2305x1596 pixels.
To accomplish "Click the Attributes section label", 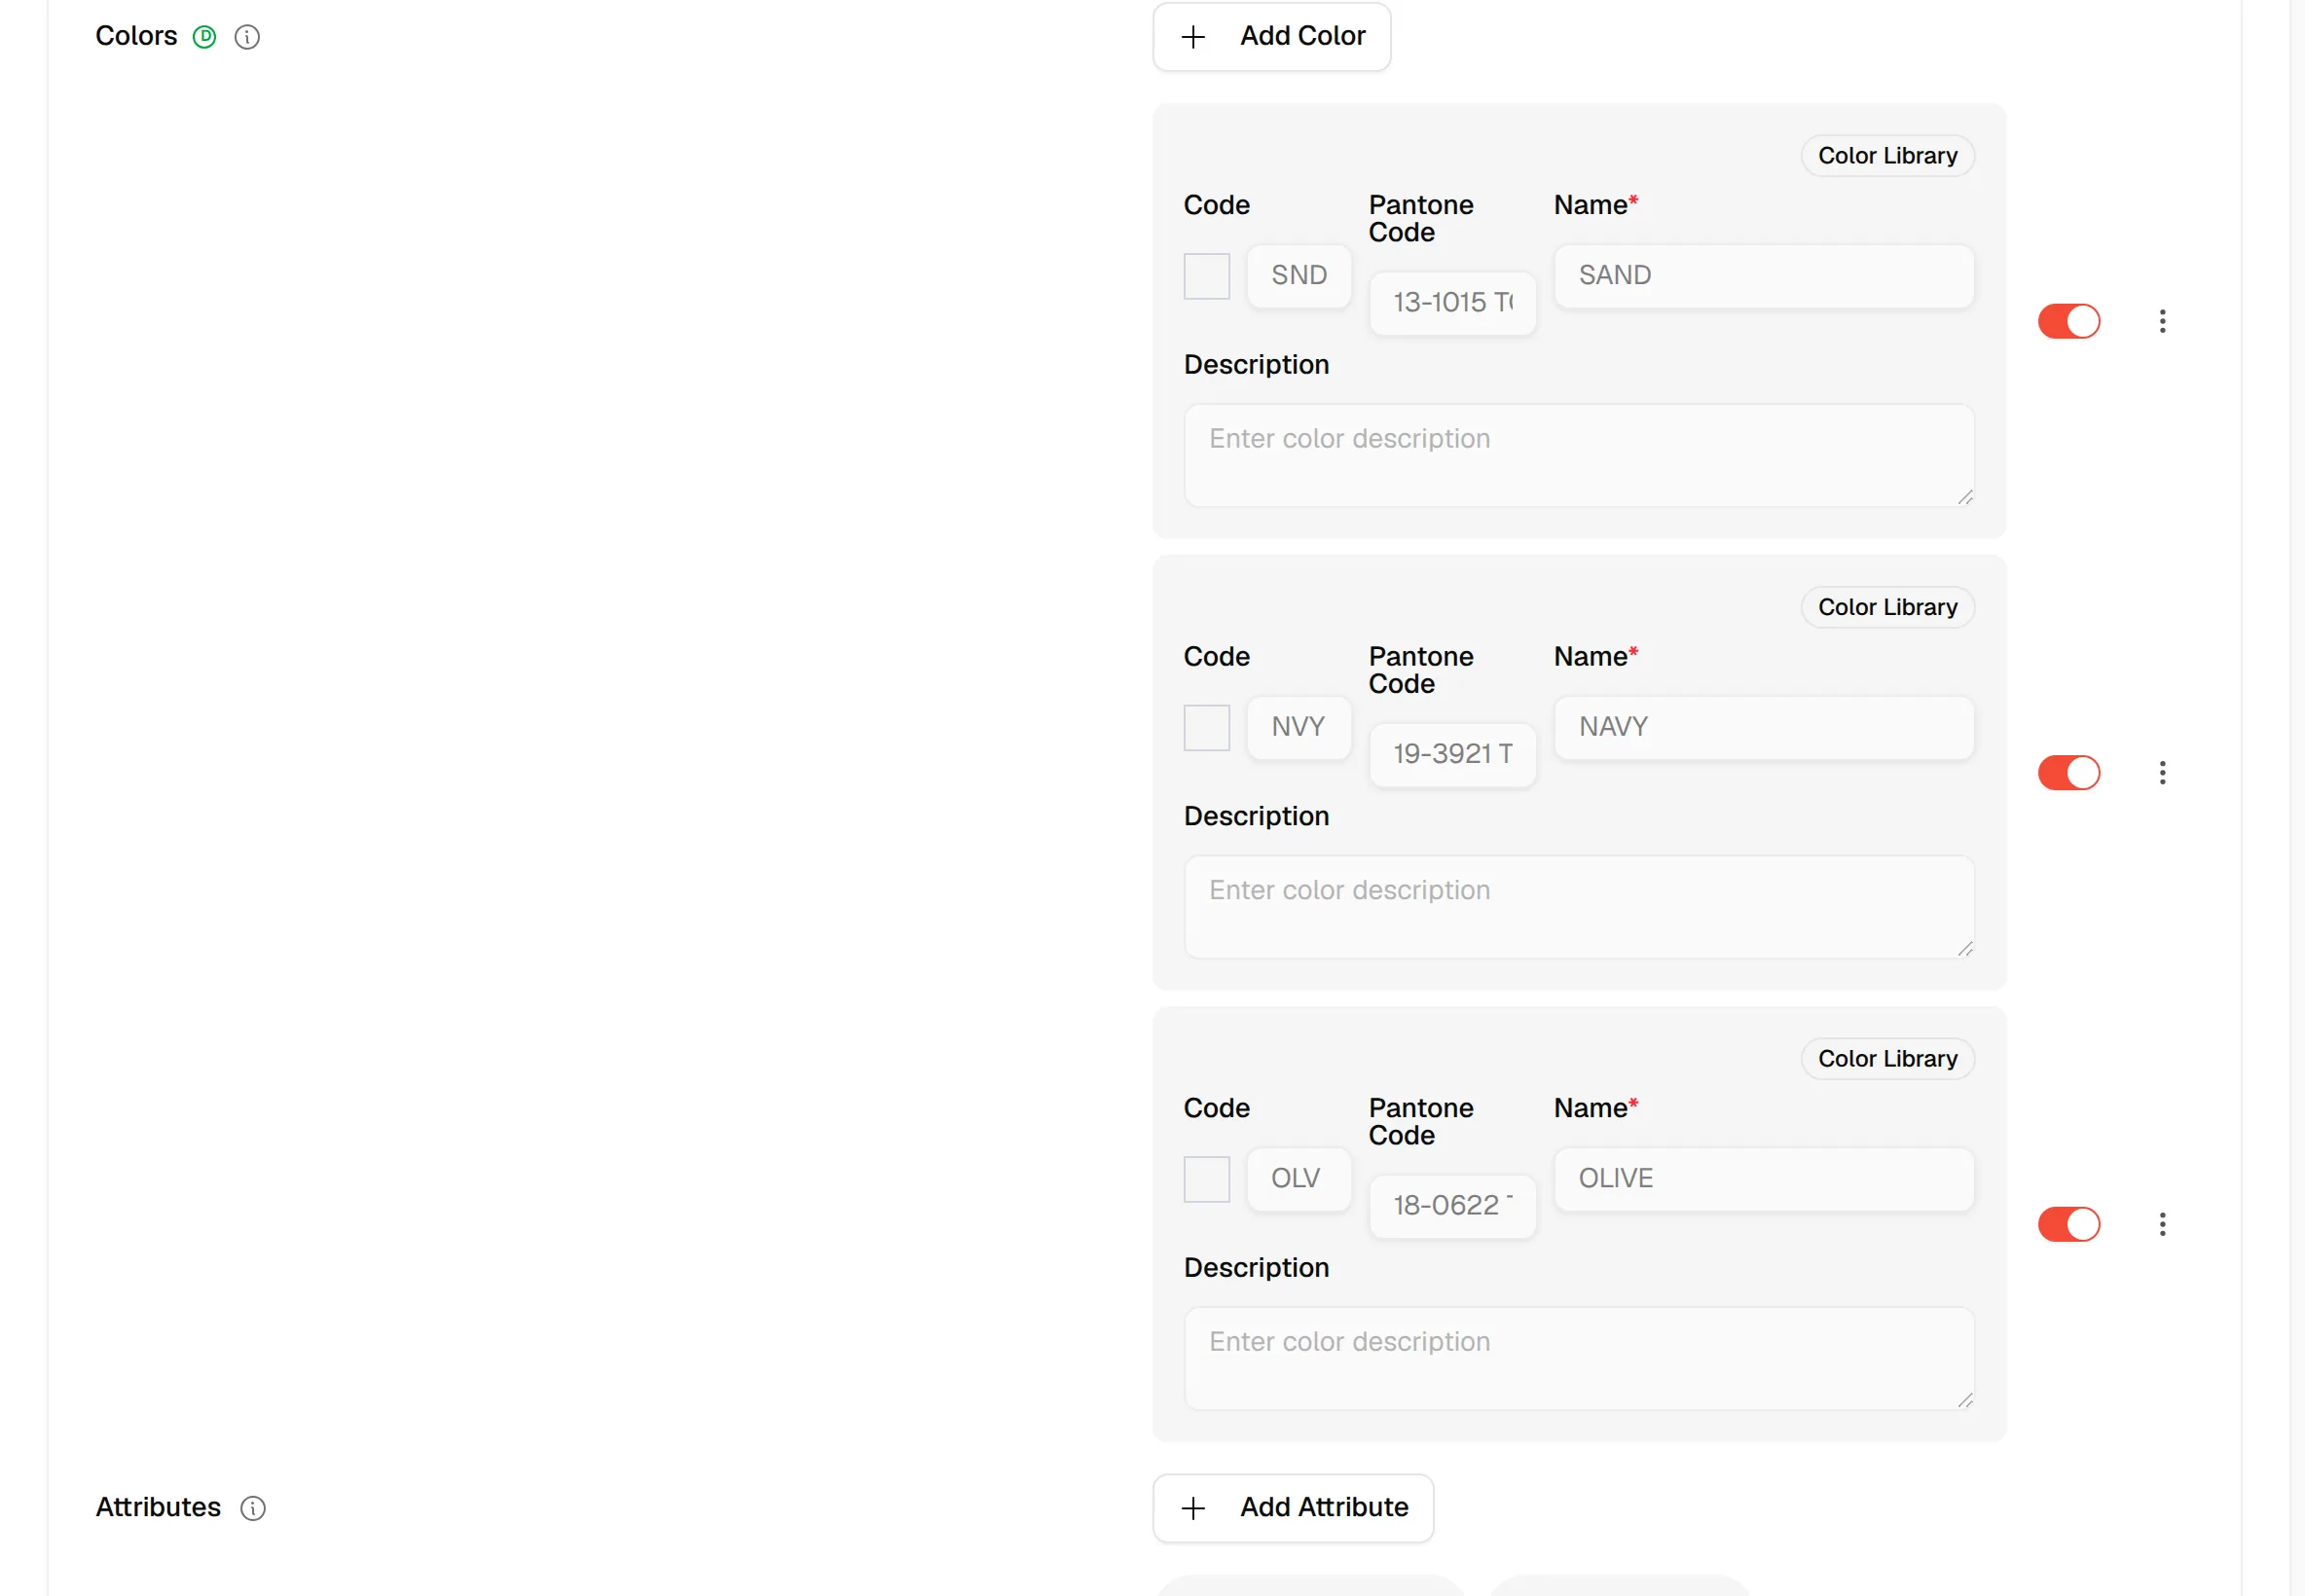I will point(158,1508).
